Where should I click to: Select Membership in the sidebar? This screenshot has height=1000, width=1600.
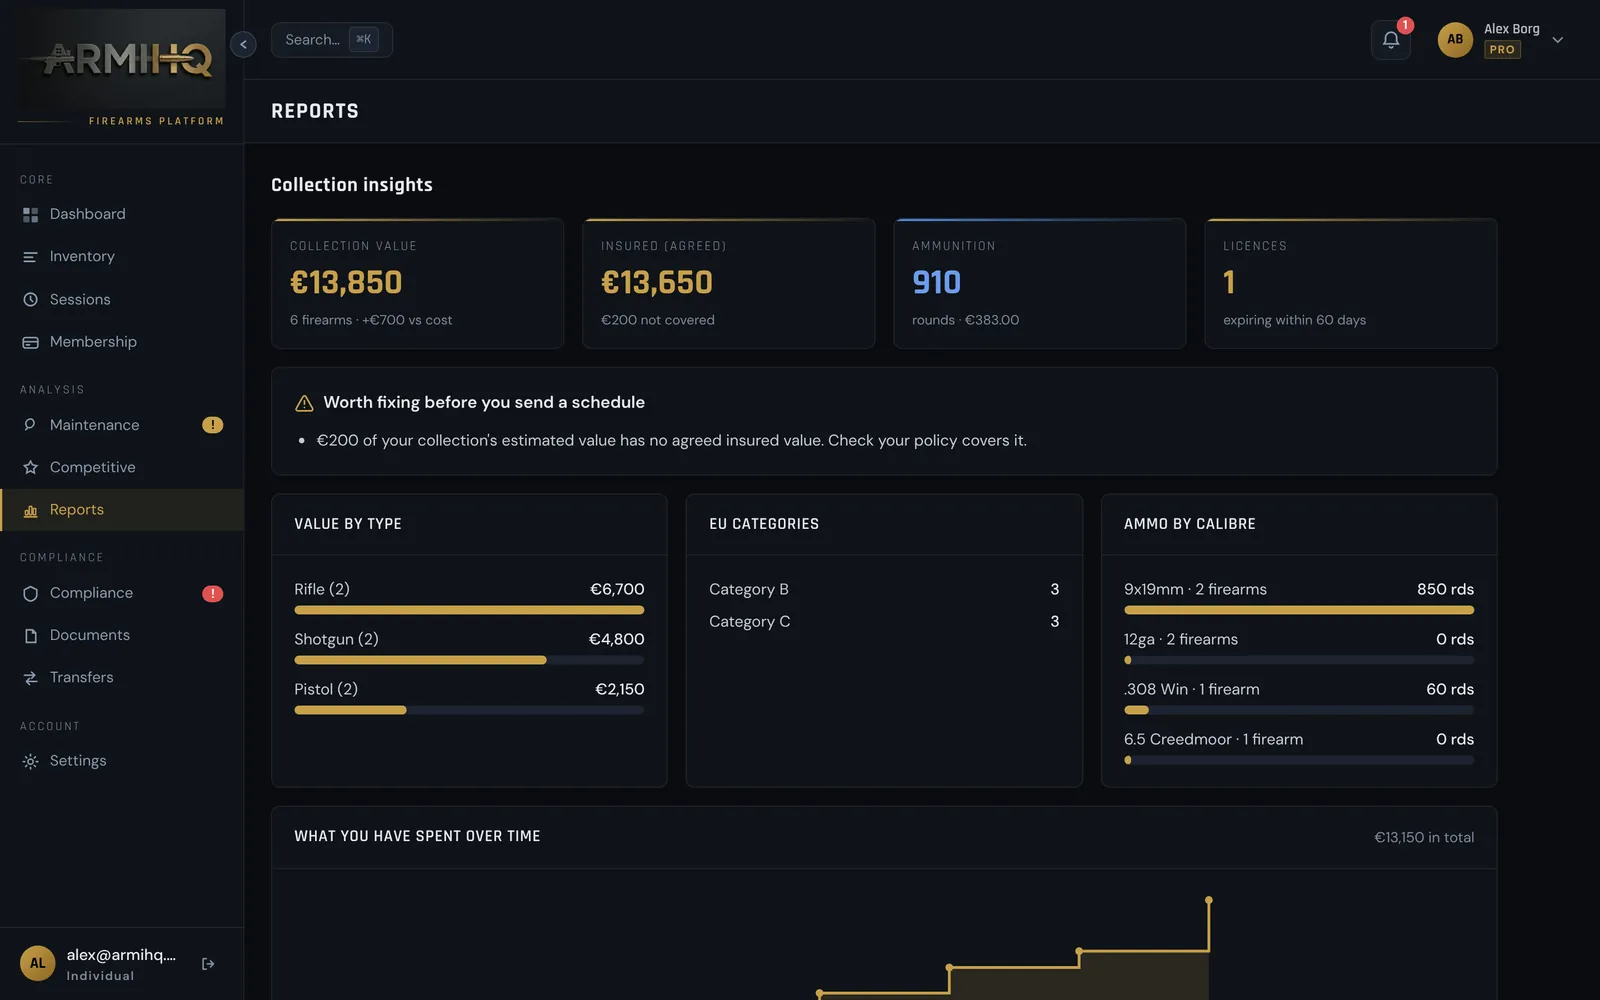pos(122,342)
